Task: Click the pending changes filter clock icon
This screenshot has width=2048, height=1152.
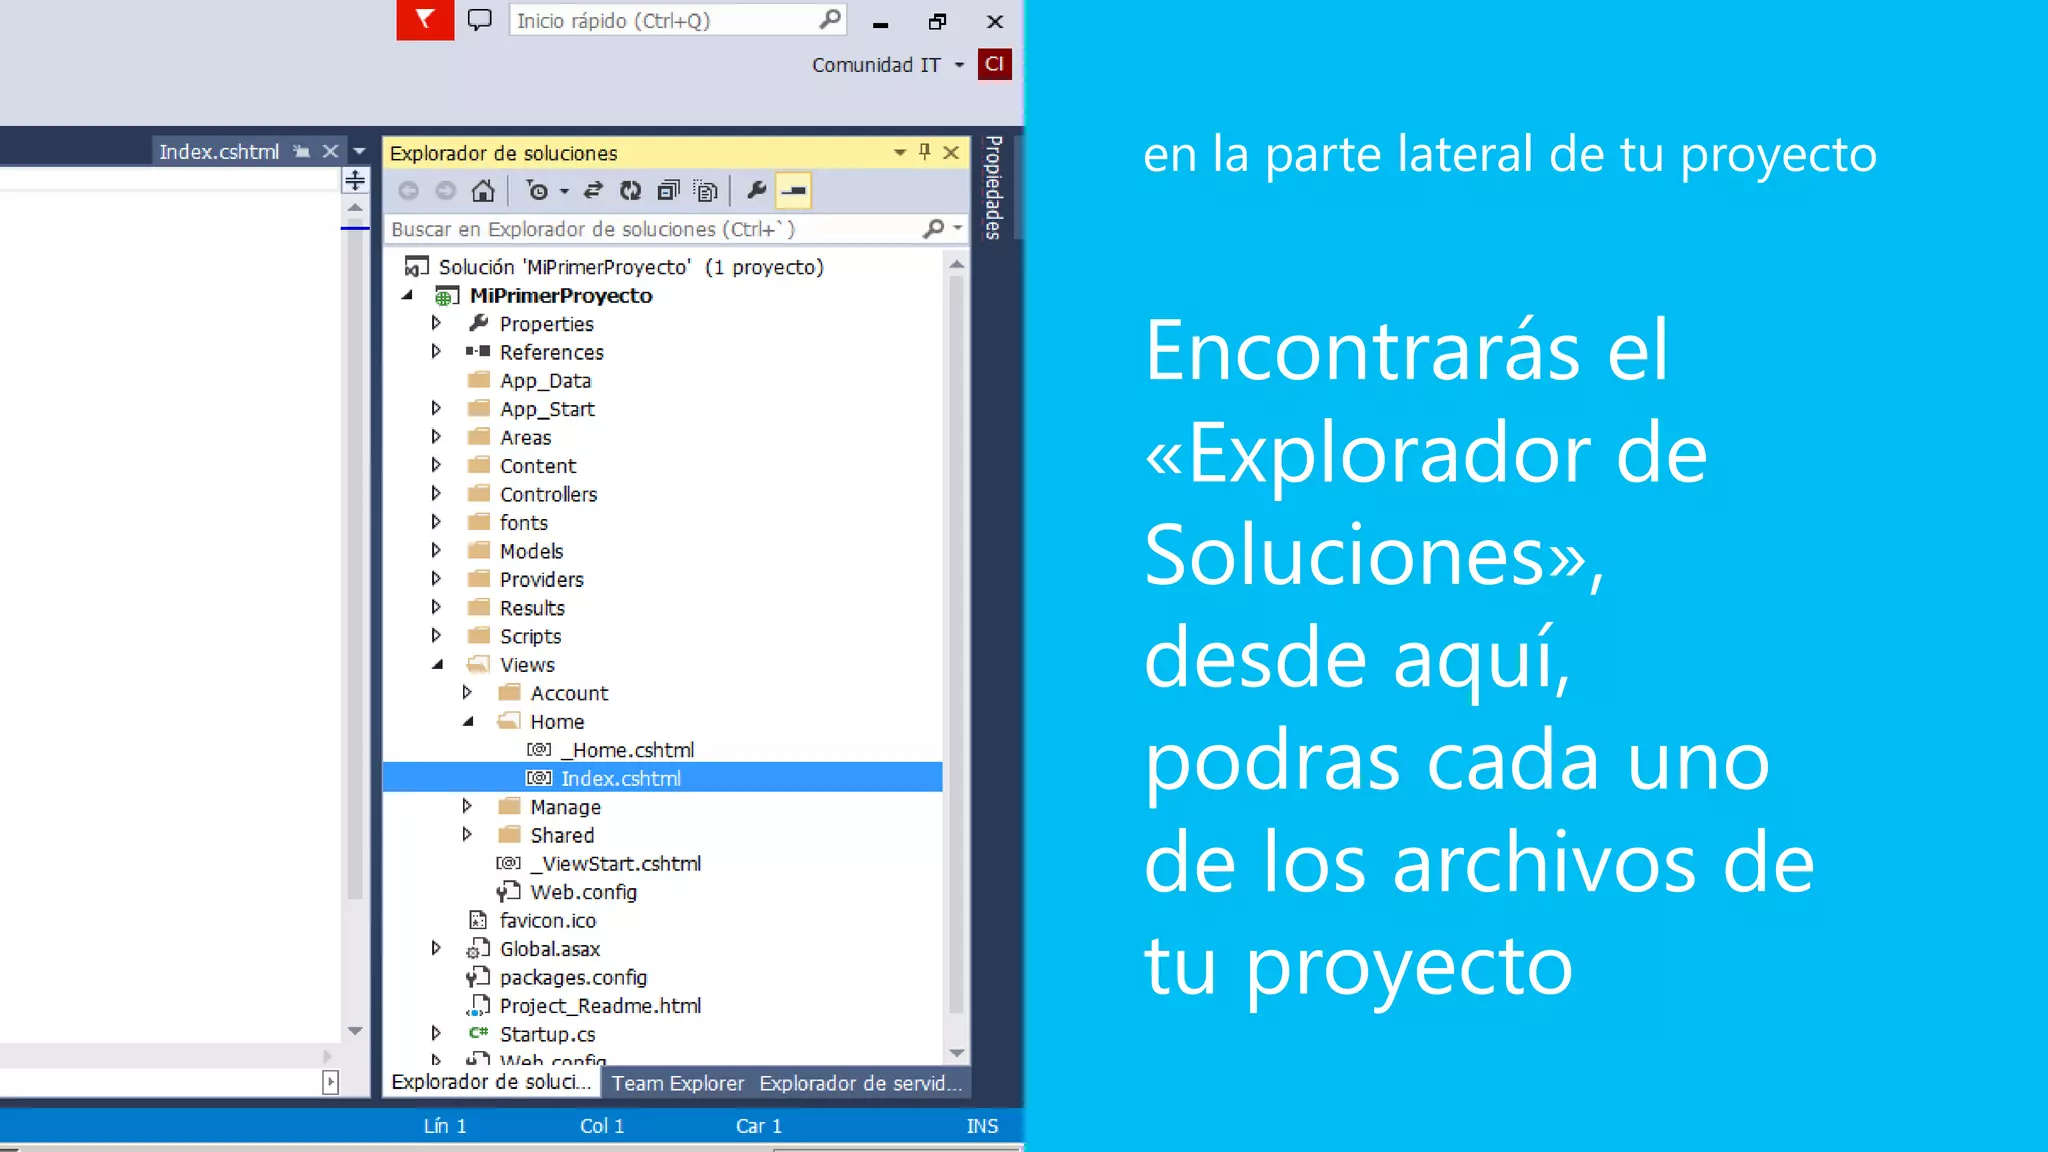Action: (537, 190)
